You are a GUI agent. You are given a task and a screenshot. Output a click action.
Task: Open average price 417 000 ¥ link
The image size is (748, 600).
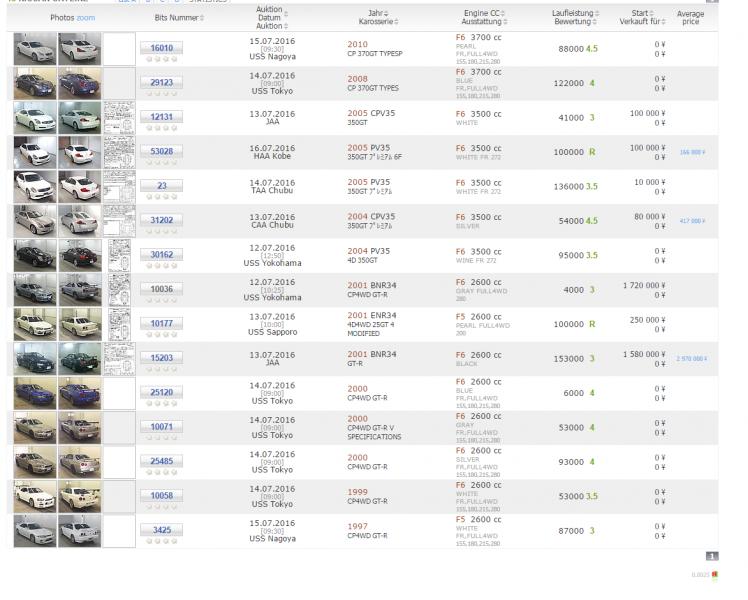(x=692, y=221)
